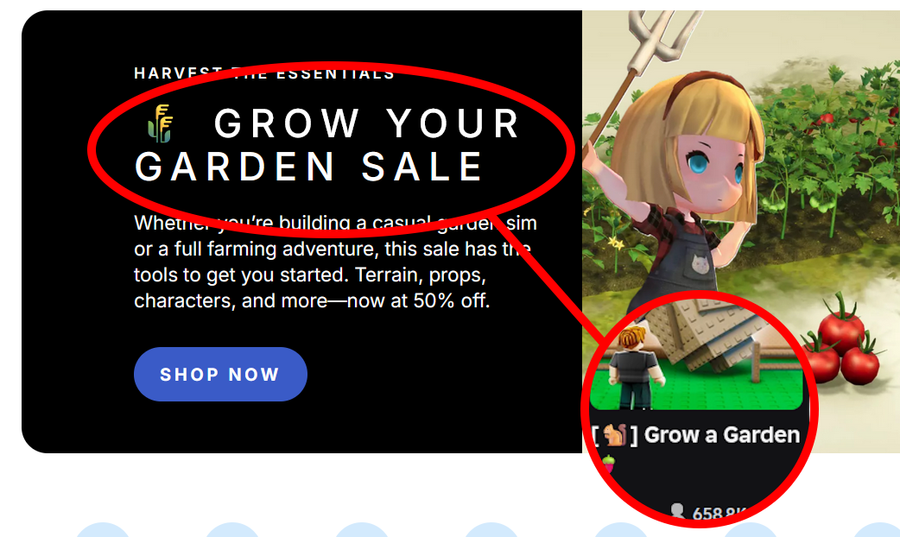Viewport: 900px width, 537px height.
Task: Click the wheat plant icon beside the heading
Action: [x=160, y=123]
